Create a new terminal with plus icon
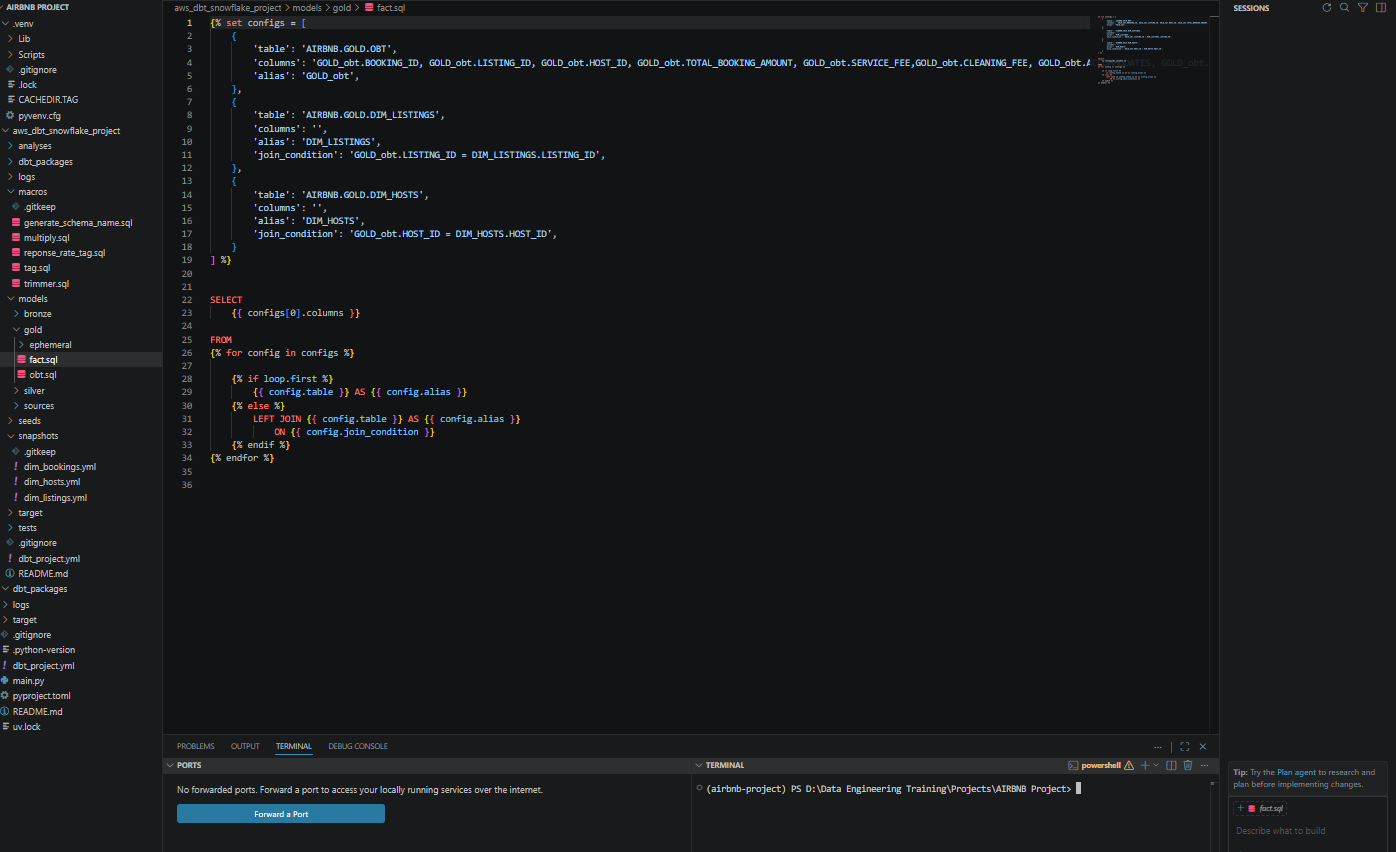1396x852 pixels. [x=1144, y=765]
